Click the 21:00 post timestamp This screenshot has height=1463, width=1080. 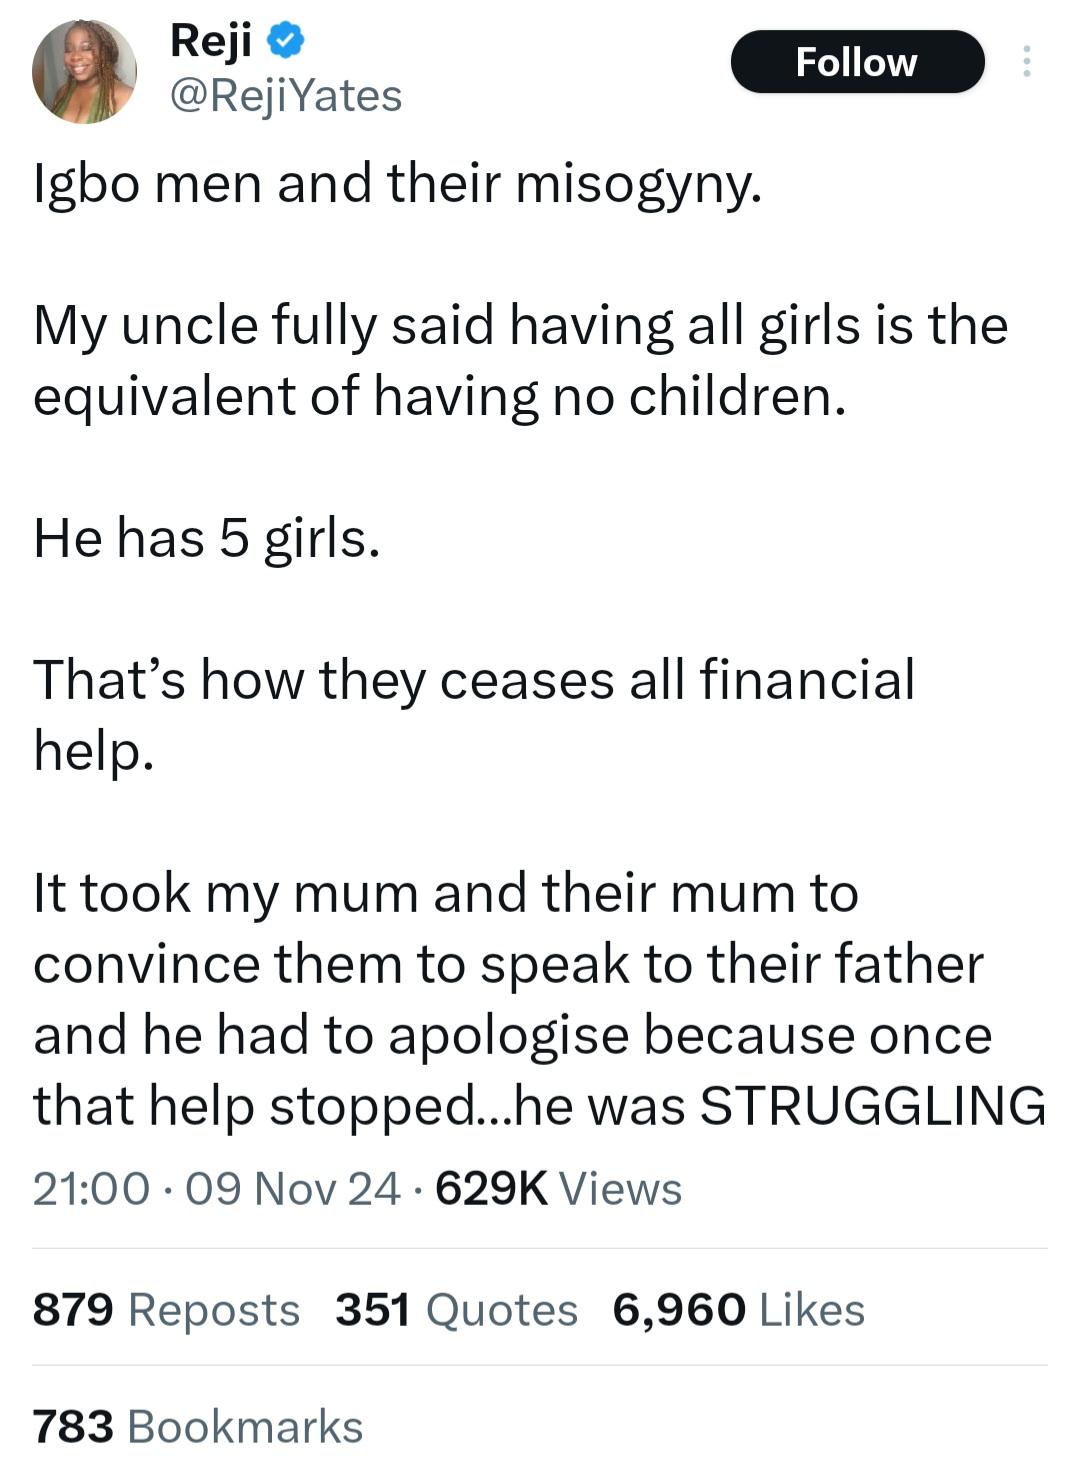[x=91, y=1189]
